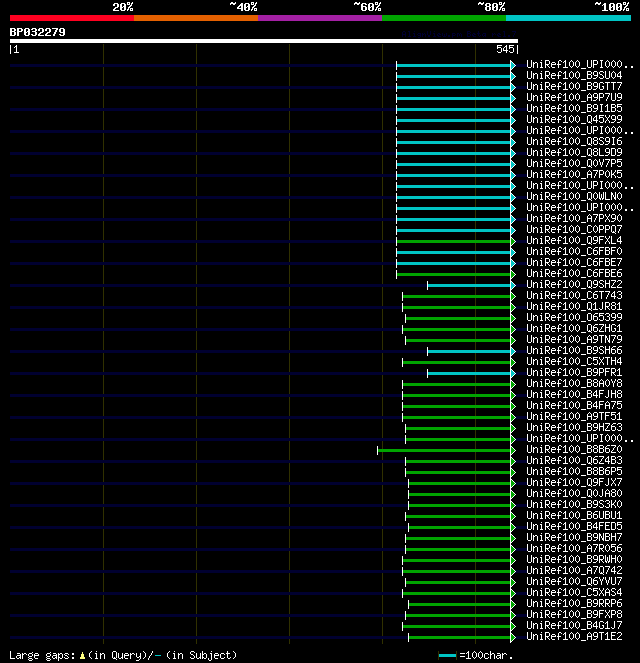640x663 pixels.
Task: Select the UniRef100_Q6Z4B3 label
Action: tap(574, 460)
